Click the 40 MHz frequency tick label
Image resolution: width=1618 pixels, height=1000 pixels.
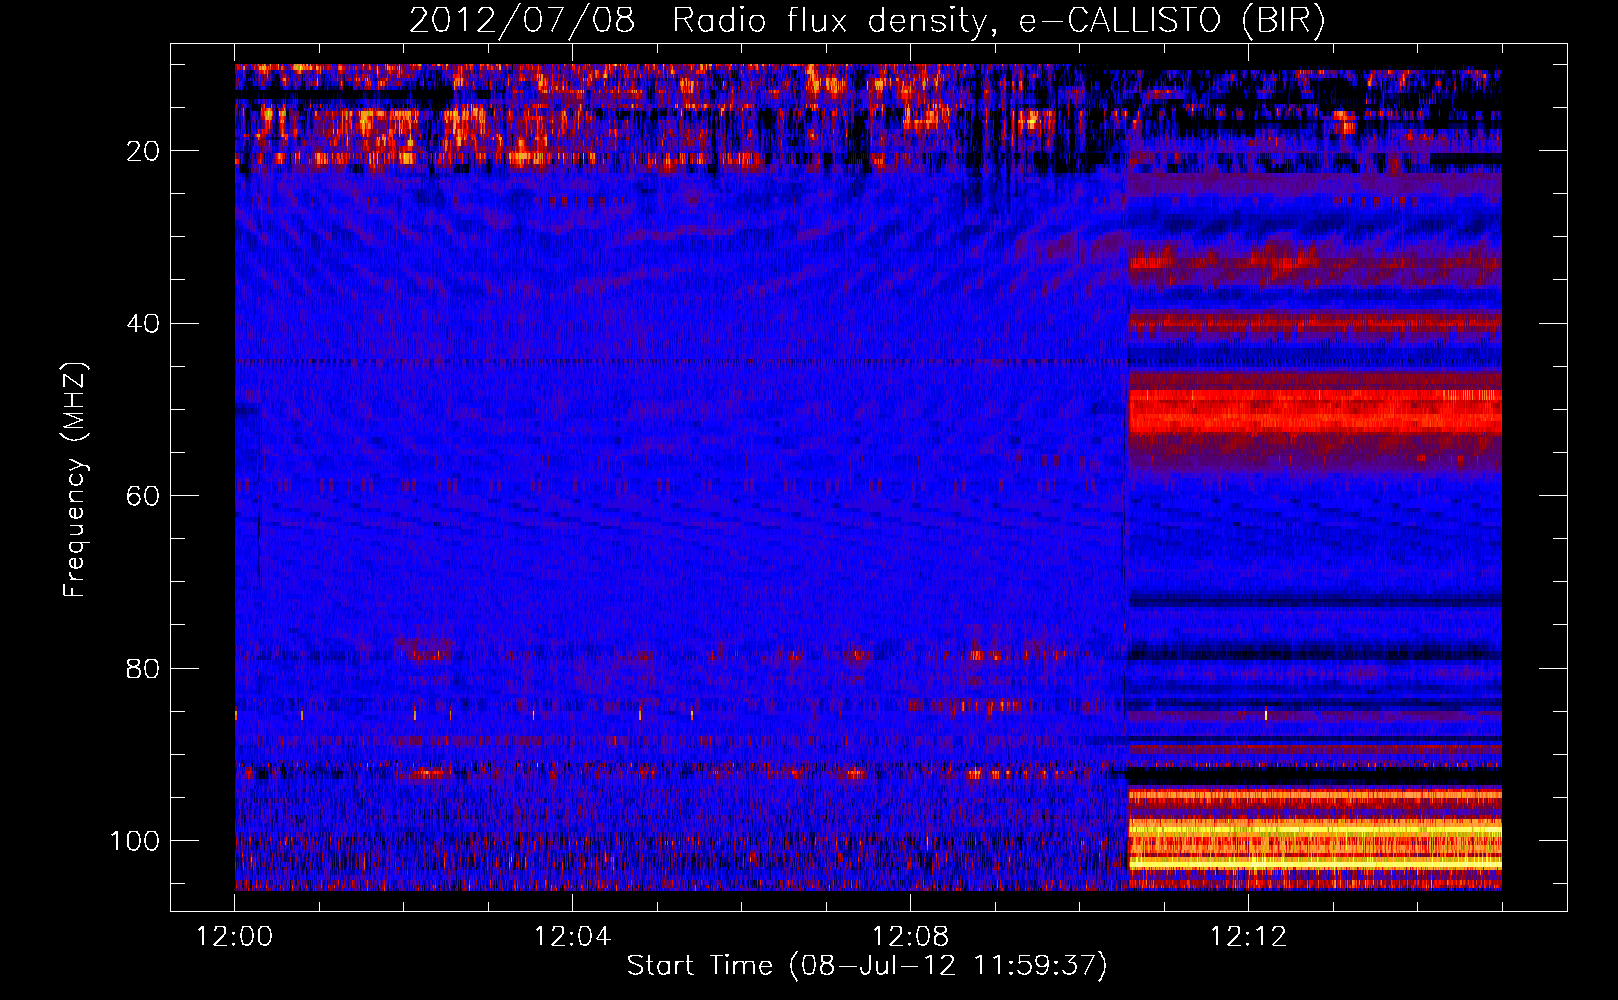(x=143, y=324)
